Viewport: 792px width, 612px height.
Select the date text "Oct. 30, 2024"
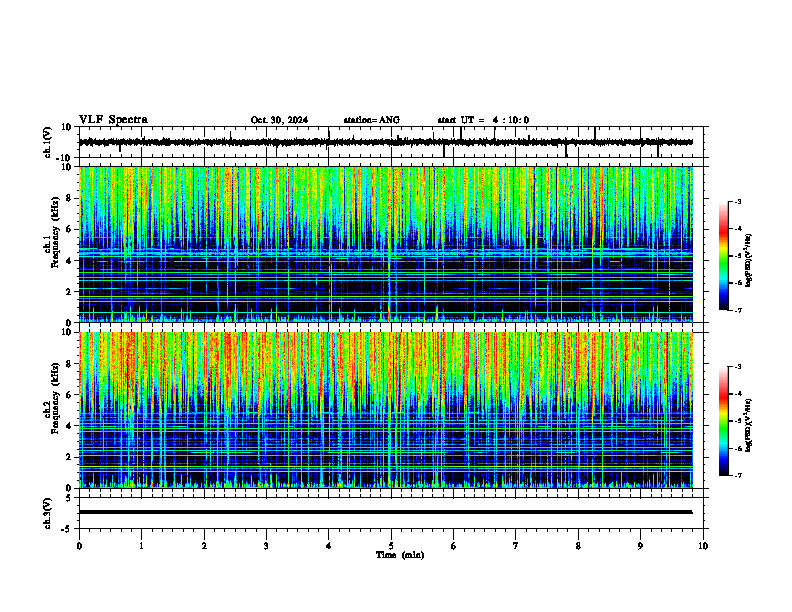(x=279, y=120)
